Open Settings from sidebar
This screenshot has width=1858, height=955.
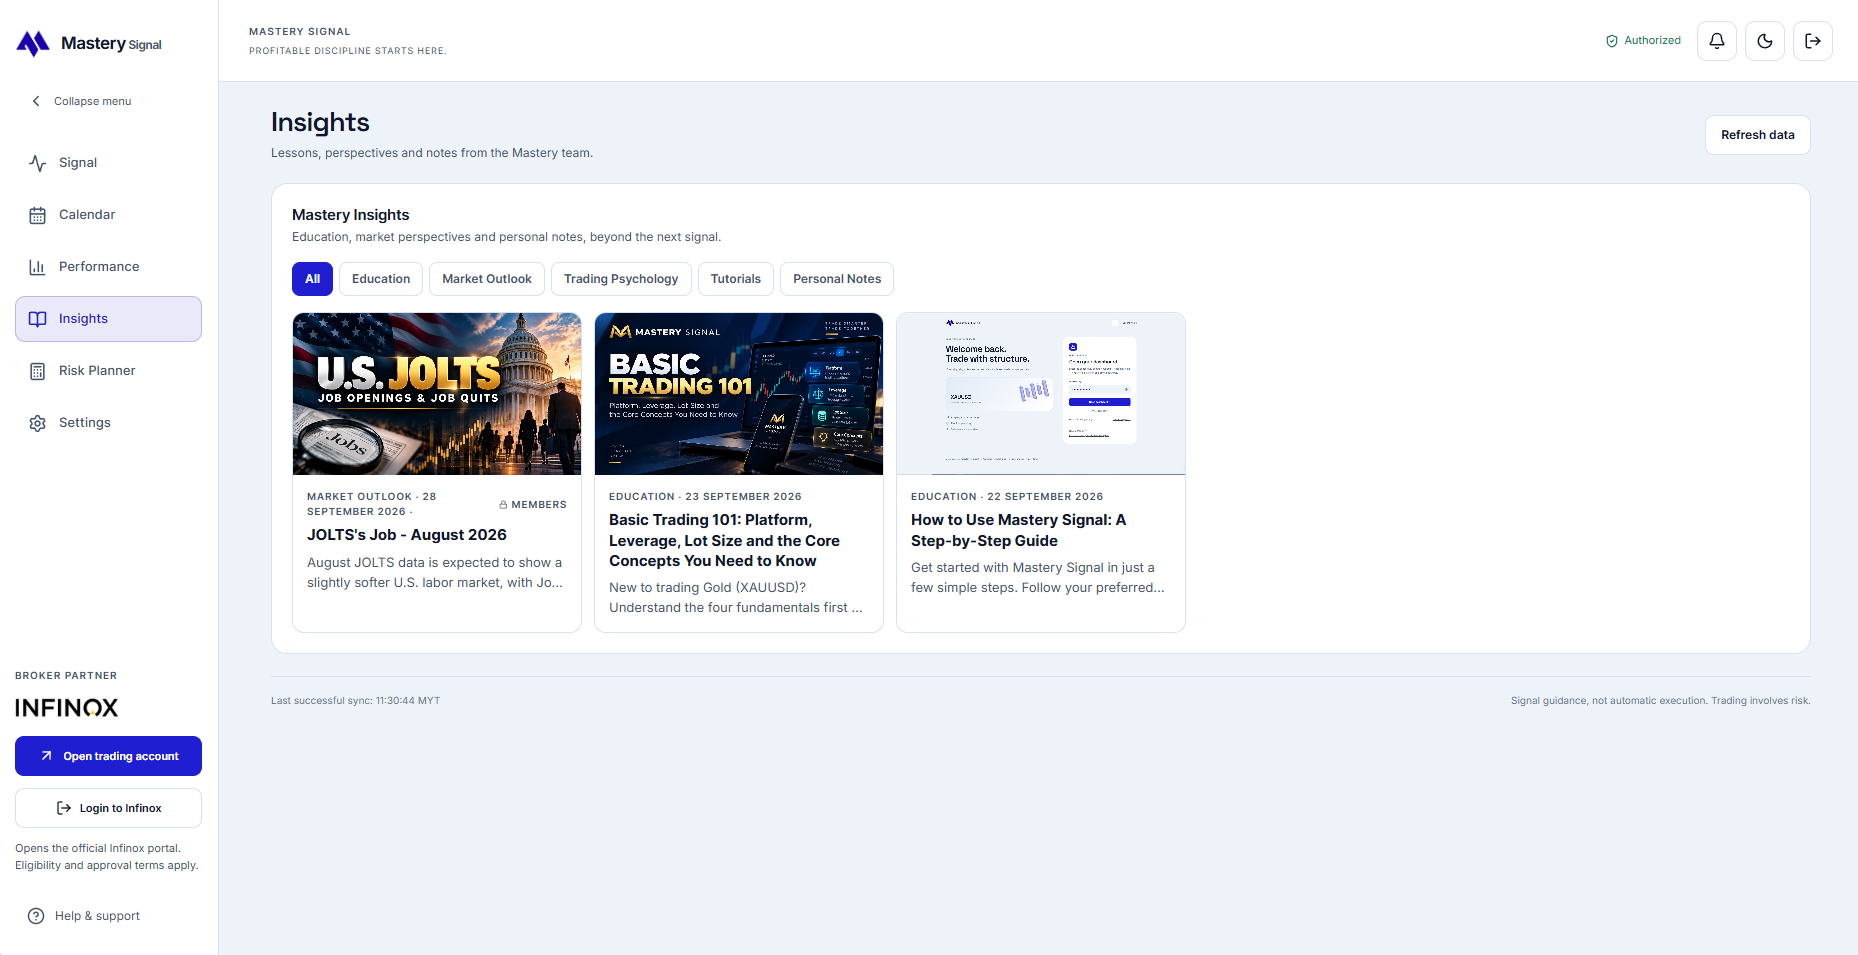point(108,423)
